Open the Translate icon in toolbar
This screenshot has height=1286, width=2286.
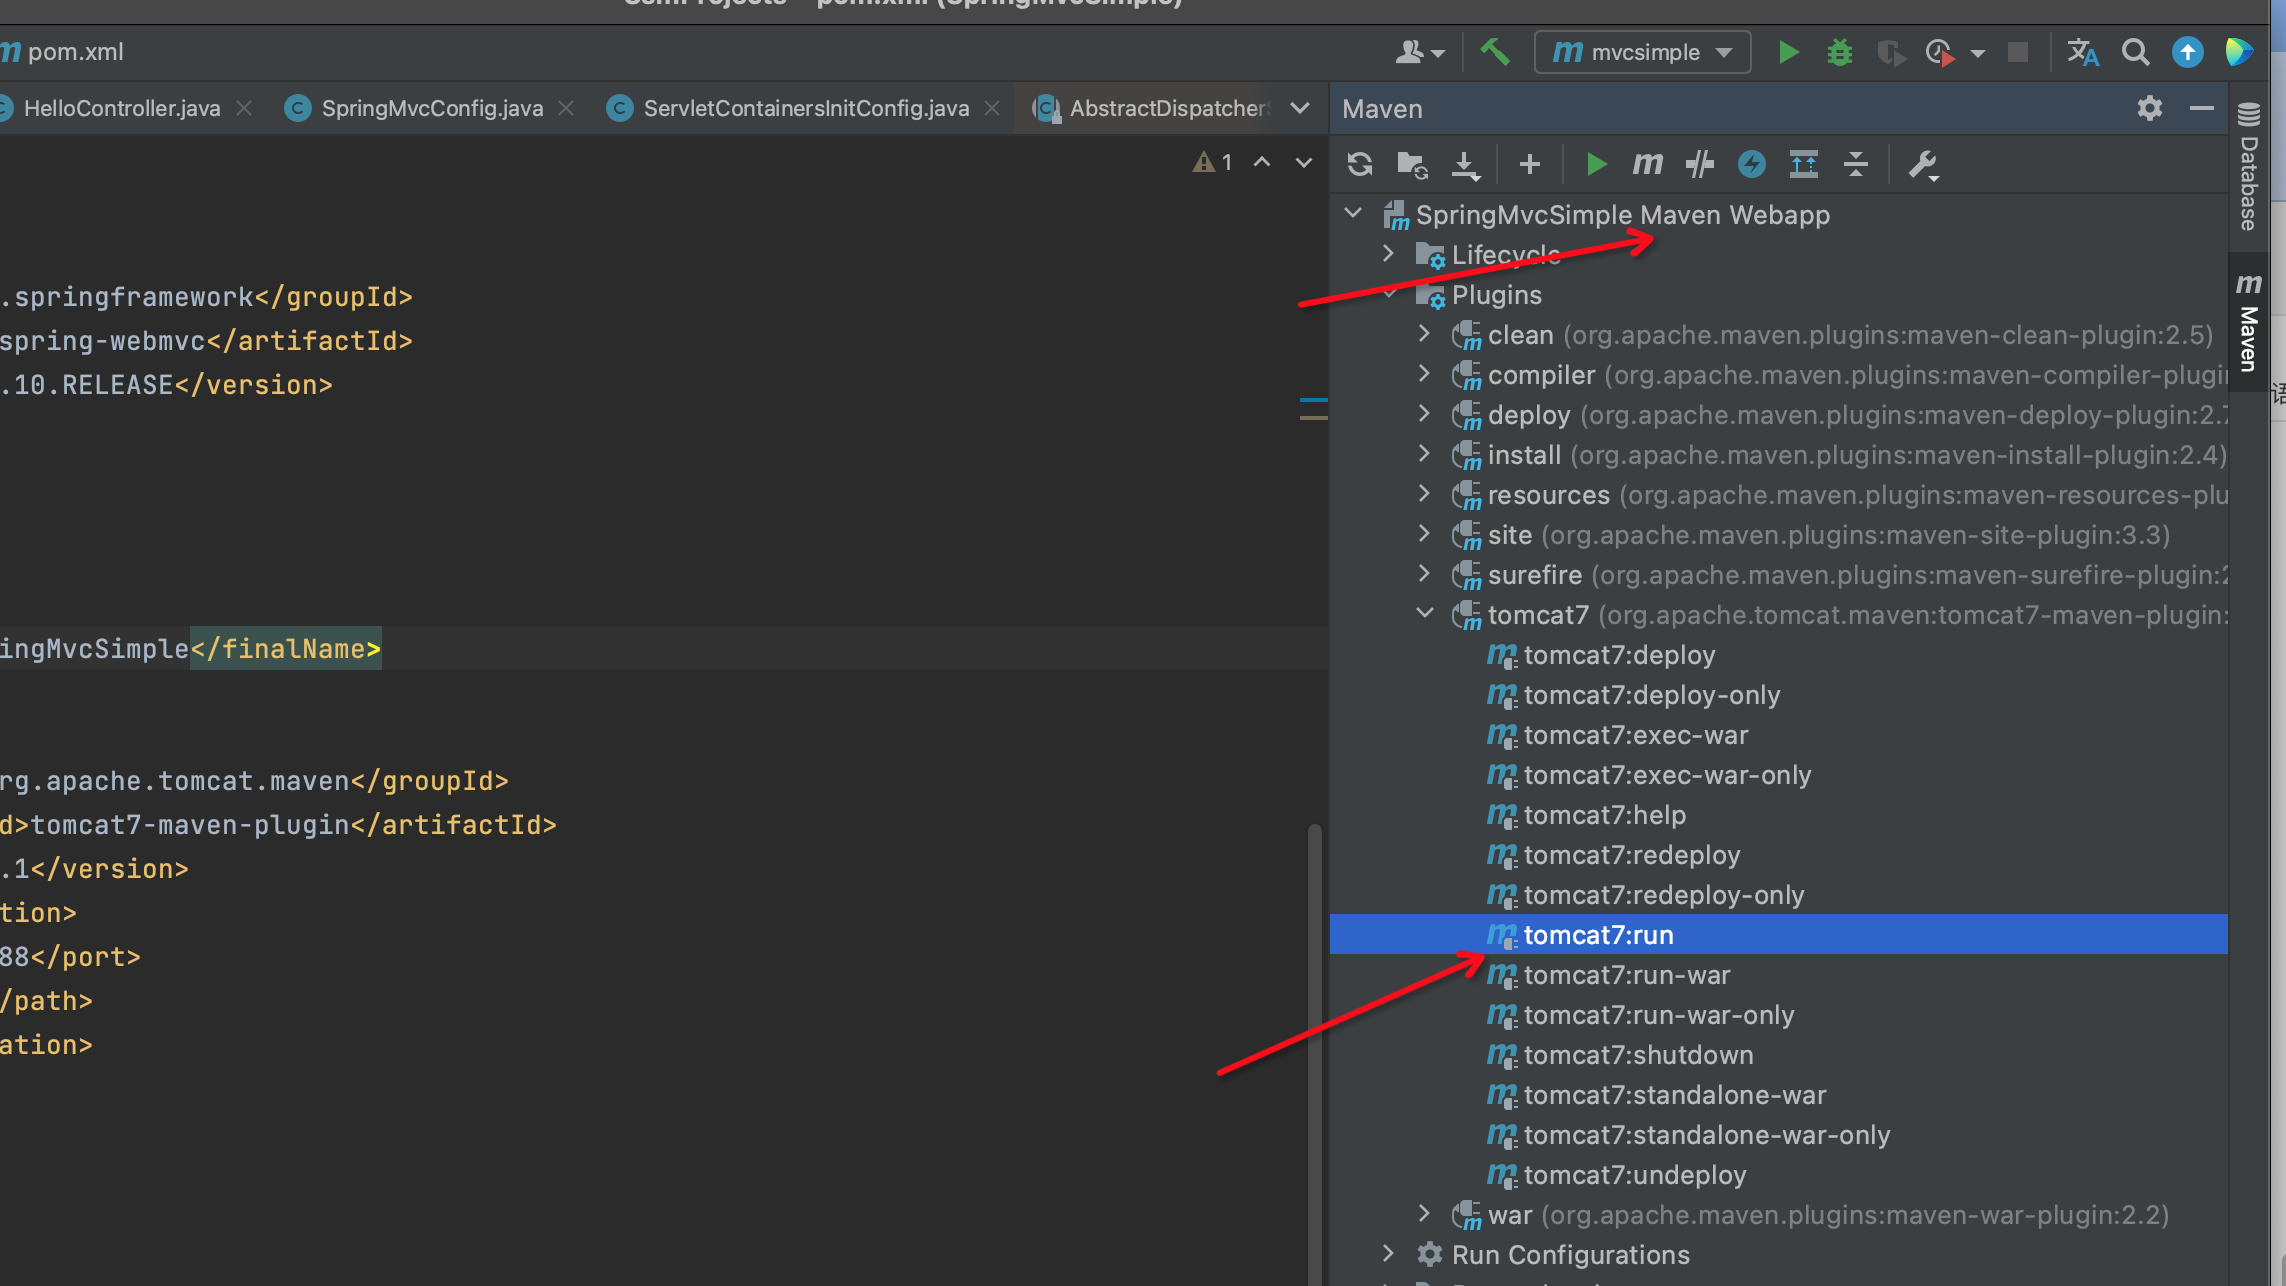point(2083,52)
